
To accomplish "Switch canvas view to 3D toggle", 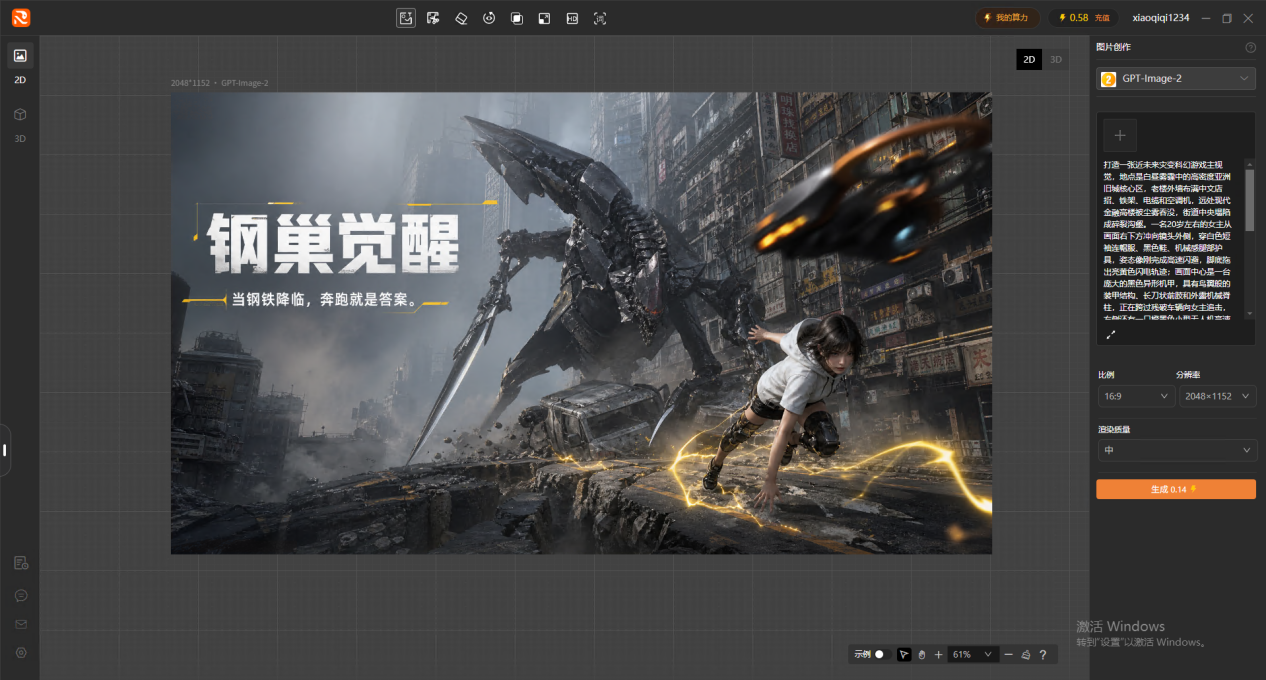I will 1055,60.
